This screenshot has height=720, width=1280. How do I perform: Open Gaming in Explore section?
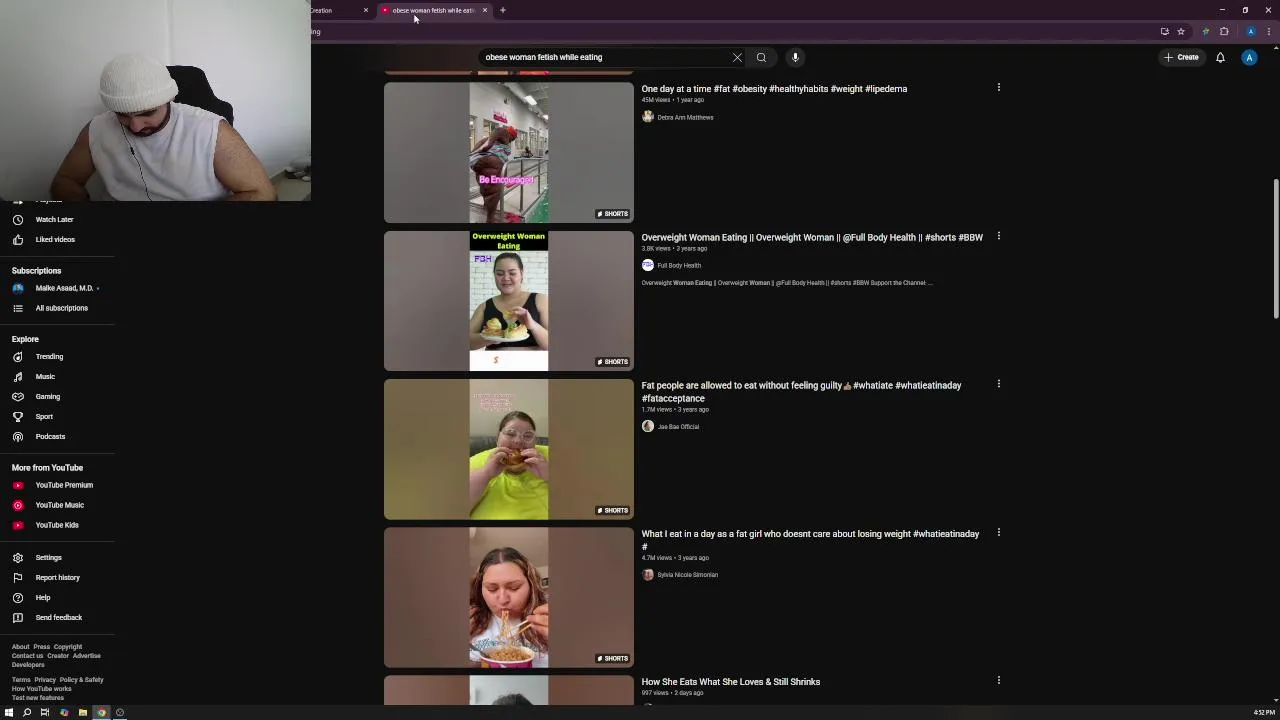pyautogui.click(x=47, y=397)
